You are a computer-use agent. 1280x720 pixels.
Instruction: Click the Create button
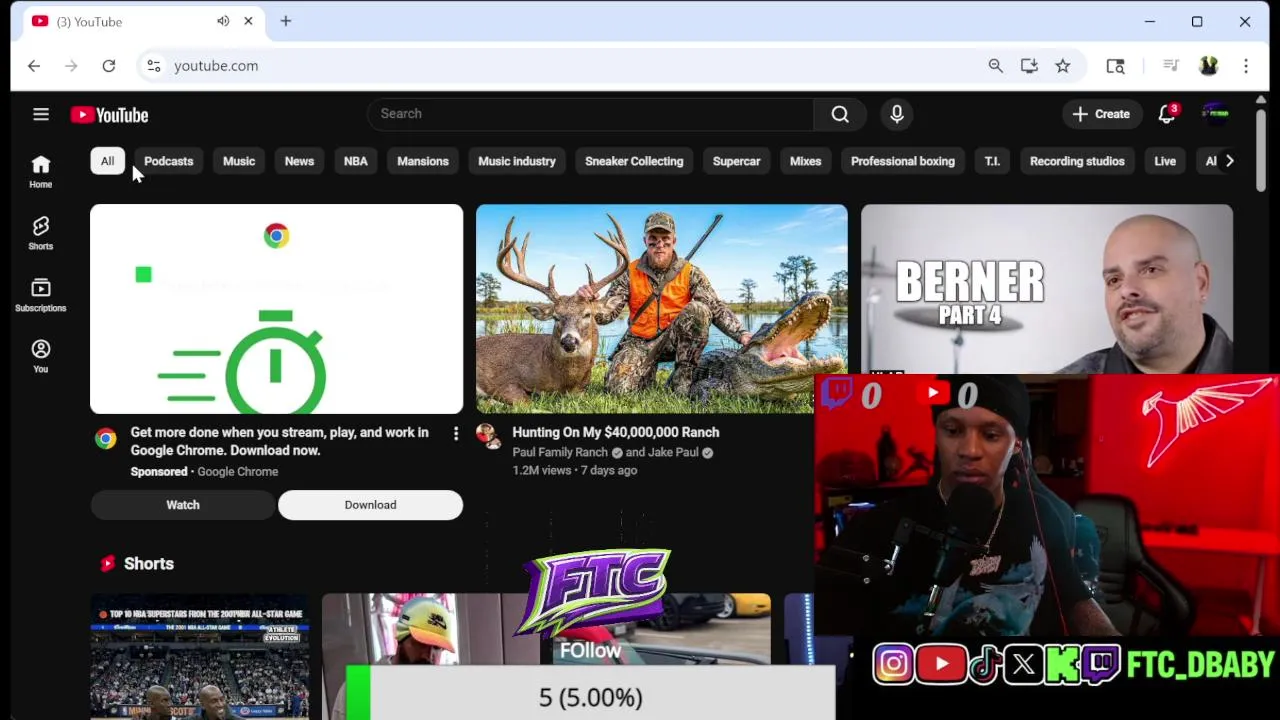point(1101,114)
